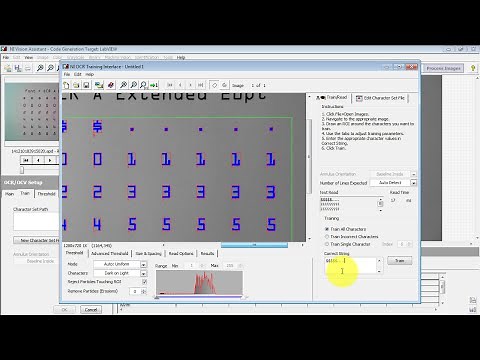
Task: Click the image-acquire icon after Save
Action: [x=99, y=85]
